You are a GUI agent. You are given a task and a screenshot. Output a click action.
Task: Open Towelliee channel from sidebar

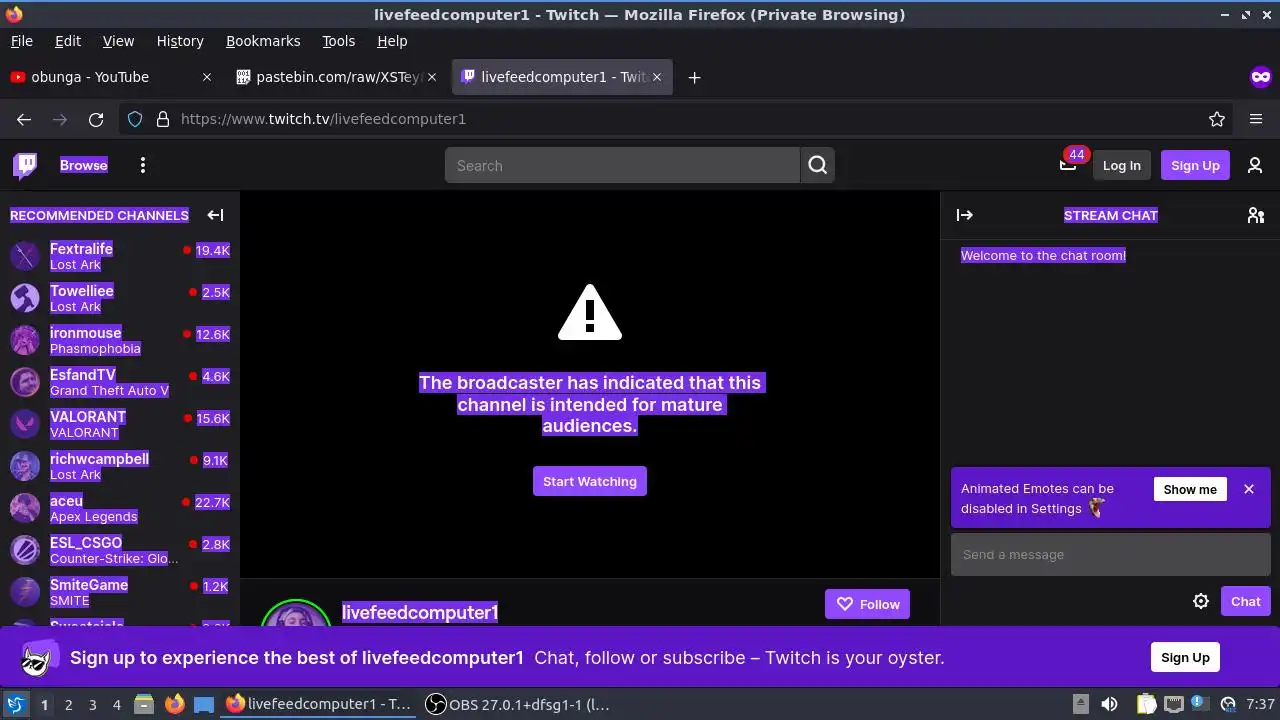pyautogui.click(x=120, y=298)
